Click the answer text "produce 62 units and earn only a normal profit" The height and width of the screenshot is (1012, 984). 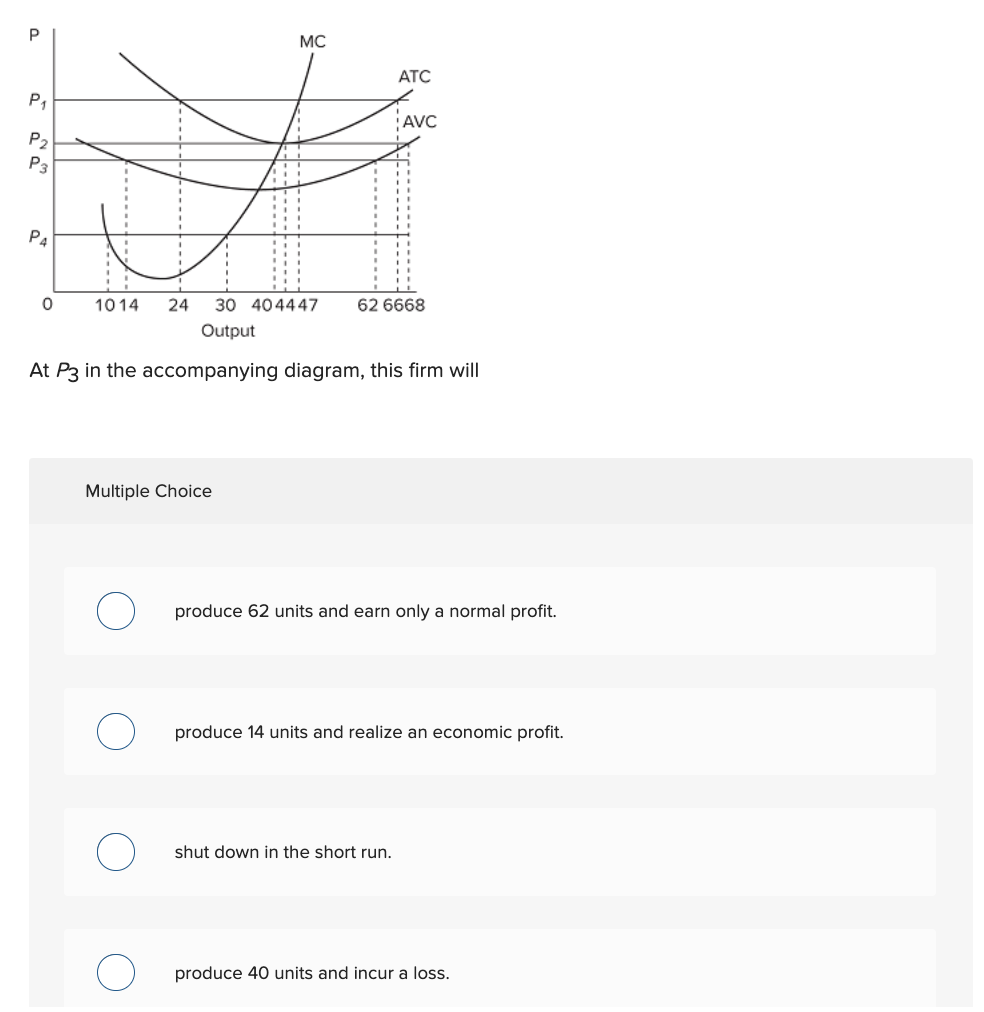(363, 610)
